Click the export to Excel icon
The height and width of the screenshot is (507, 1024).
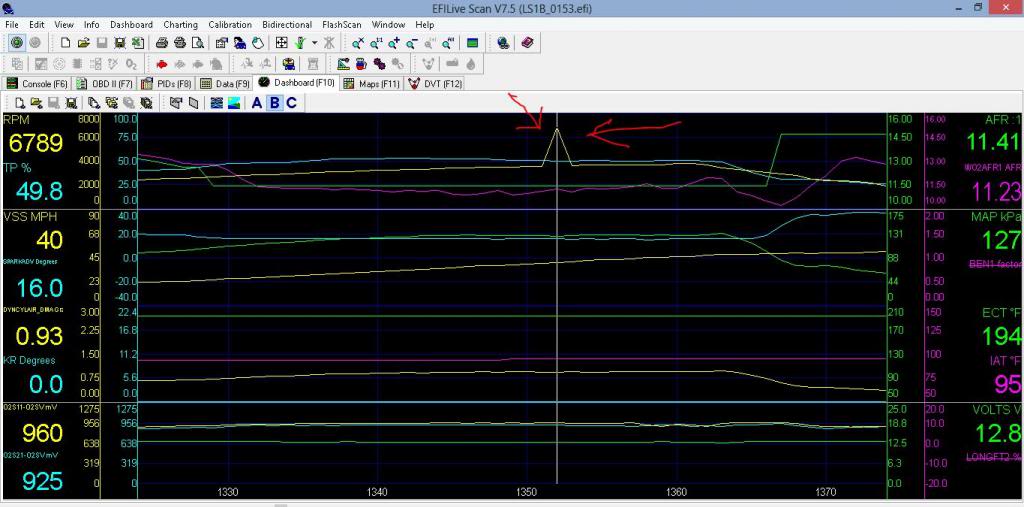click(138, 42)
